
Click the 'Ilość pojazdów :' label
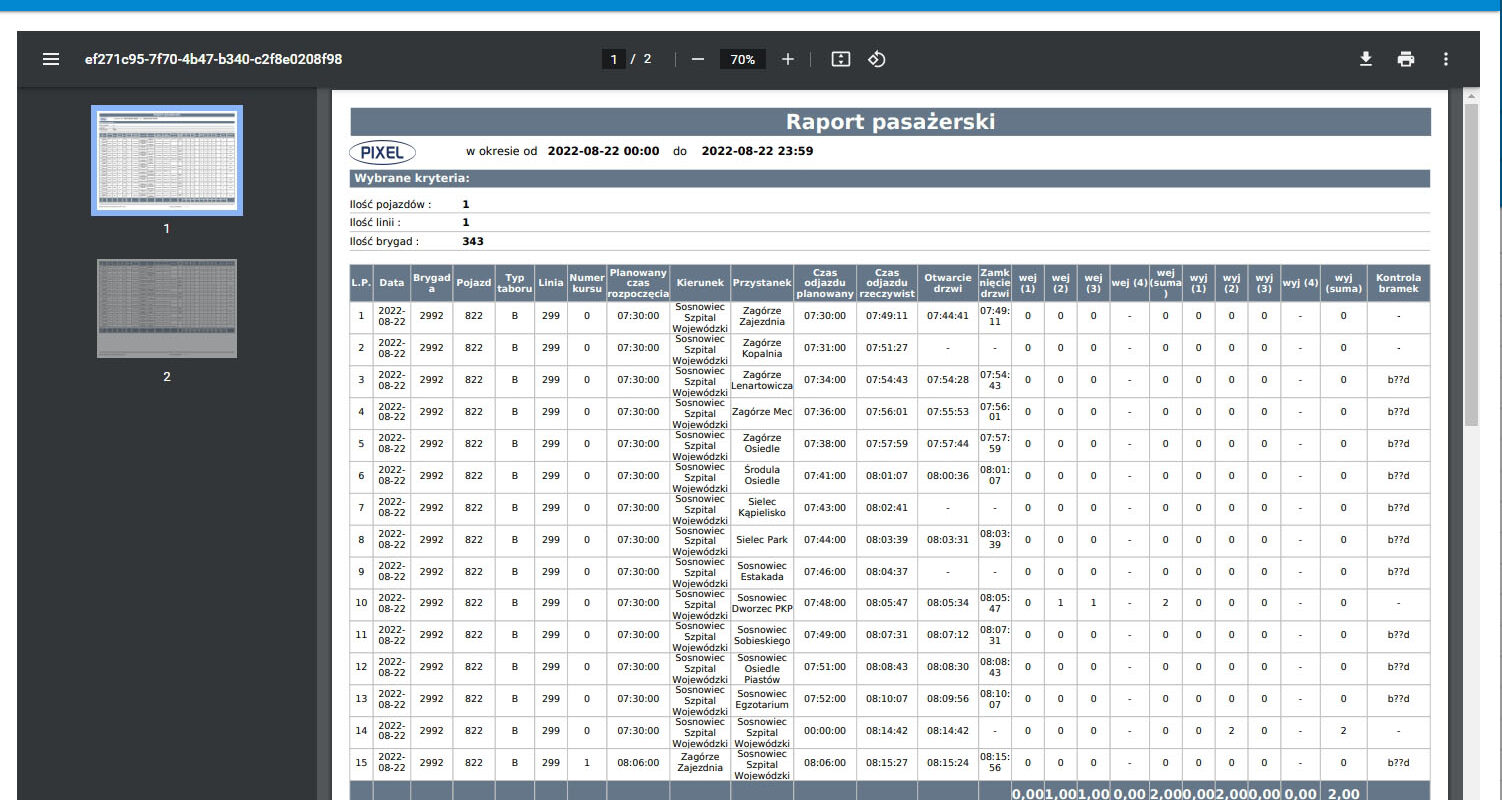pyautogui.click(x=390, y=205)
